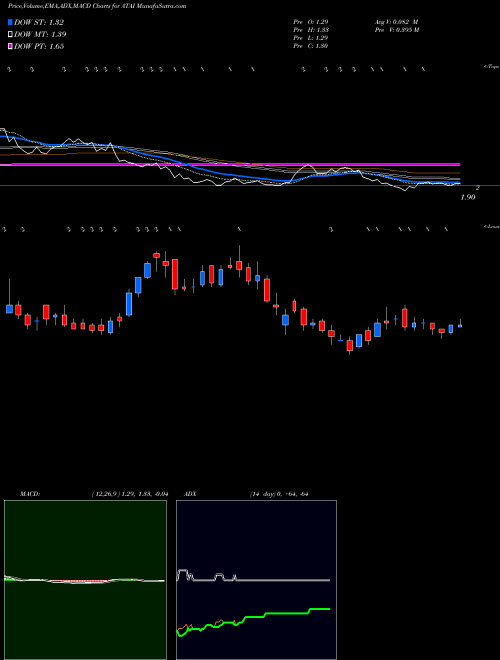
Task: Click the 'Avg V: 0.082 M' volume text
Action: (x=396, y=22)
